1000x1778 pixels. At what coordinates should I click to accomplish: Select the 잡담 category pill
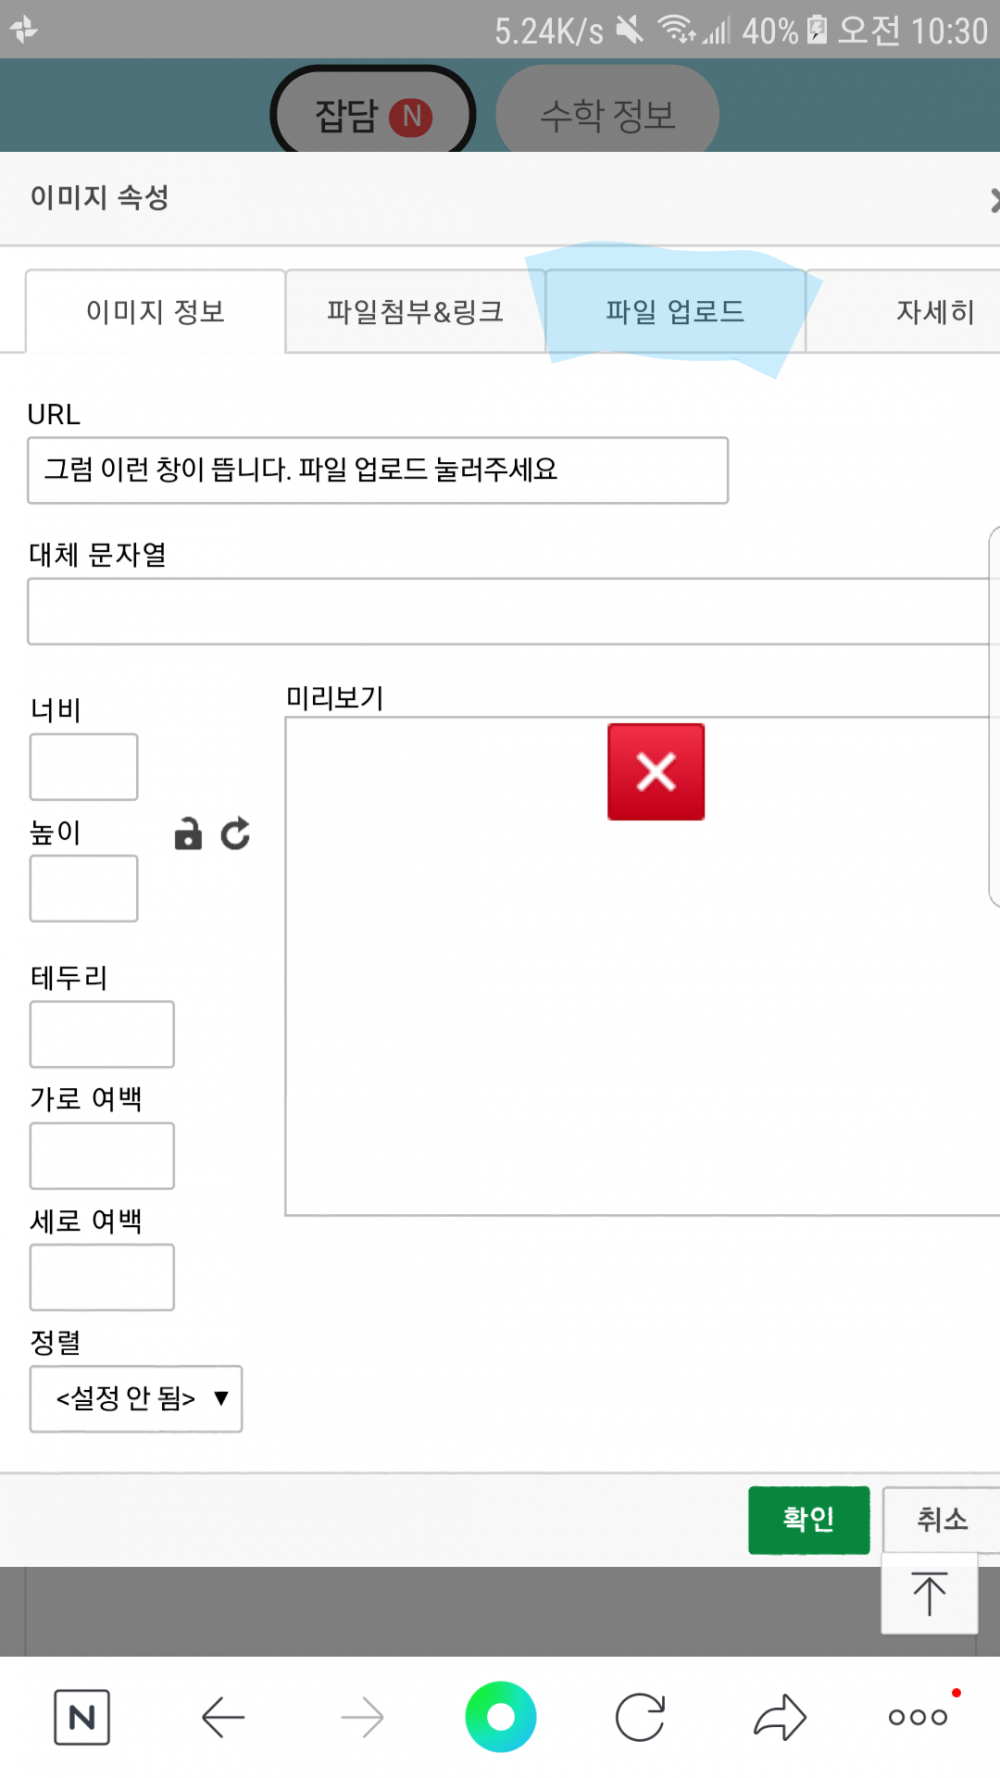click(x=373, y=115)
